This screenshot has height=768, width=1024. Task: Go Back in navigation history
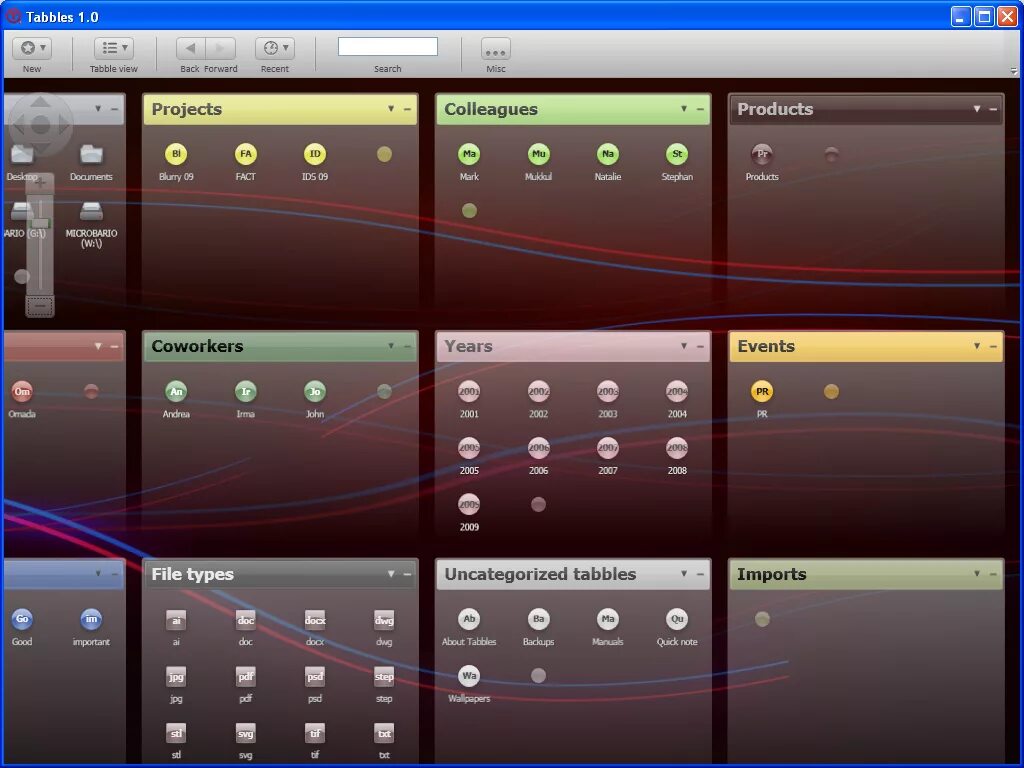(191, 48)
